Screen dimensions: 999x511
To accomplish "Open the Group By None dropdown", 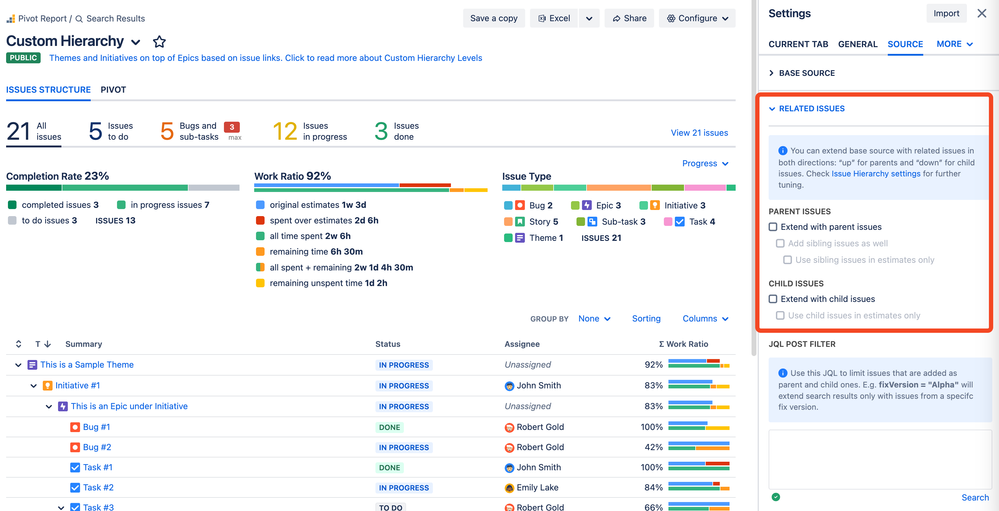I will click(x=594, y=319).
